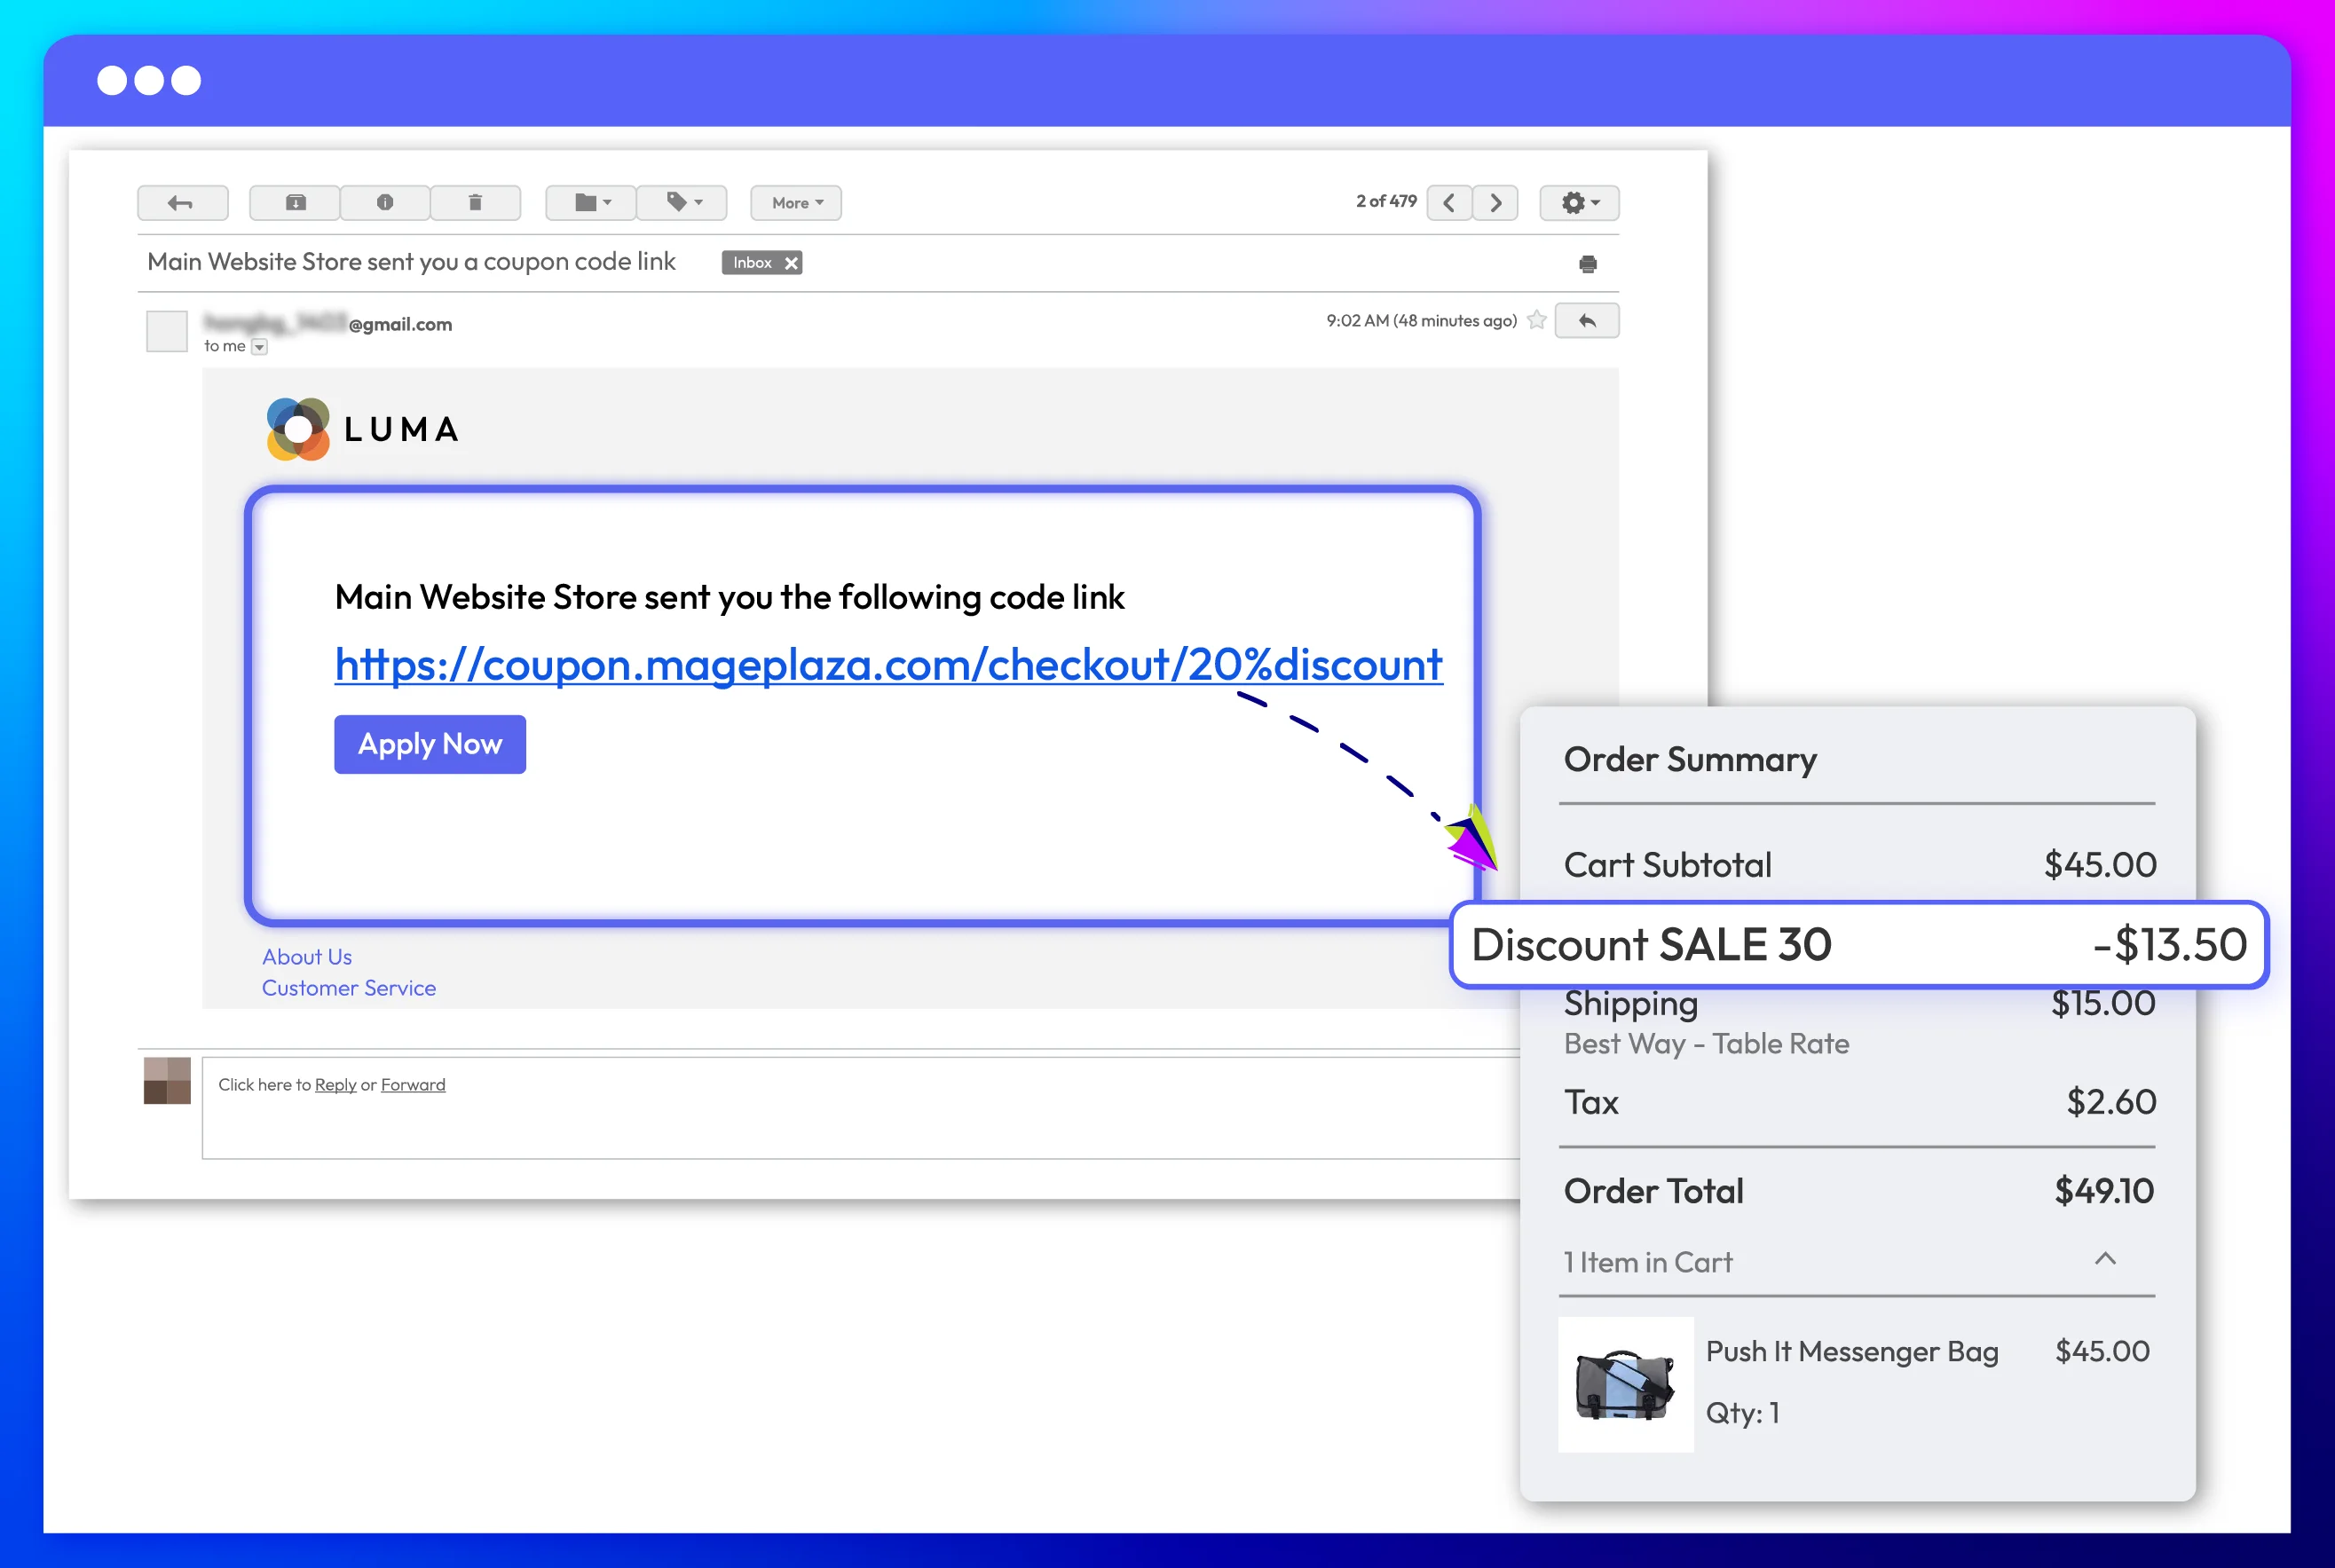
Task: Click the Forward email option
Action: pyautogui.click(x=414, y=1083)
